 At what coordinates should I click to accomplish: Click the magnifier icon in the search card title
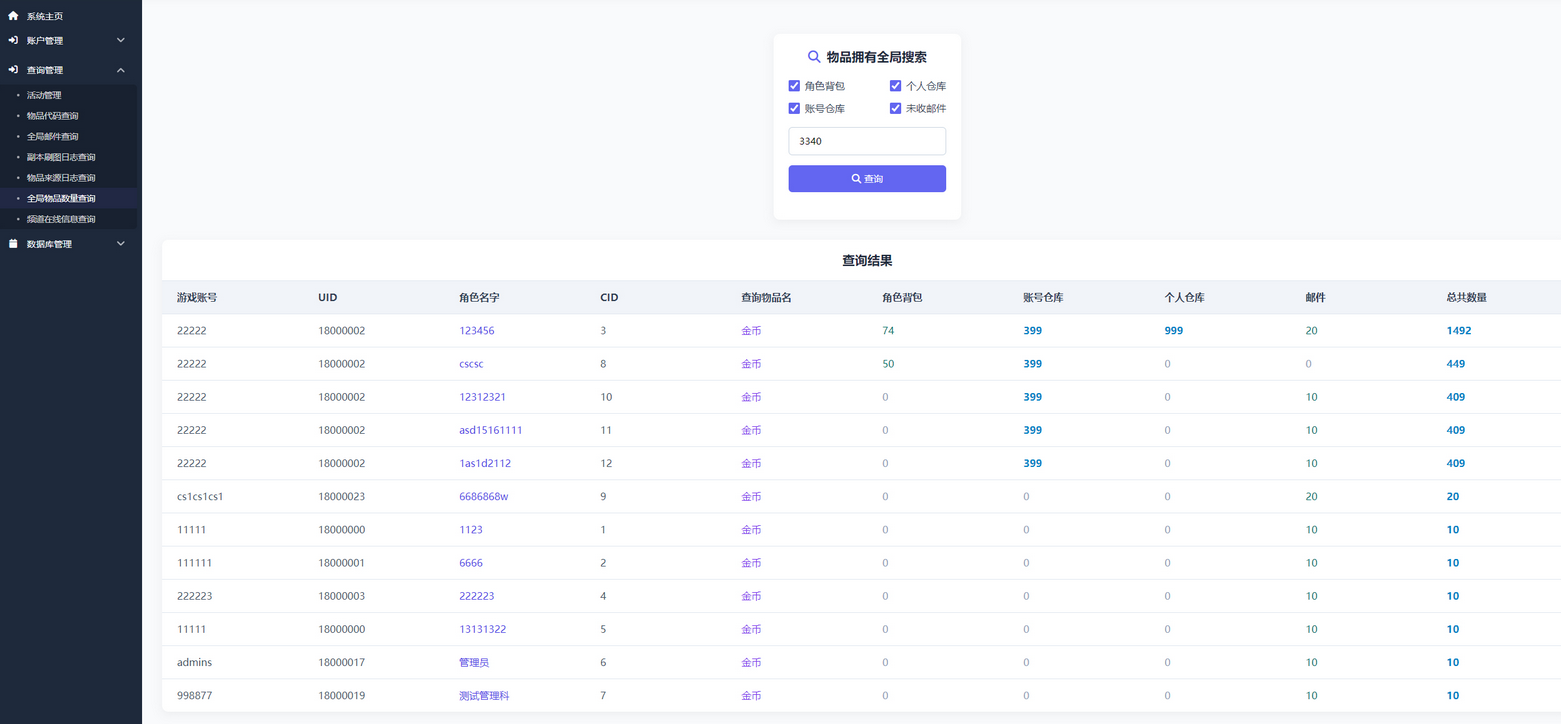pyautogui.click(x=814, y=57)
